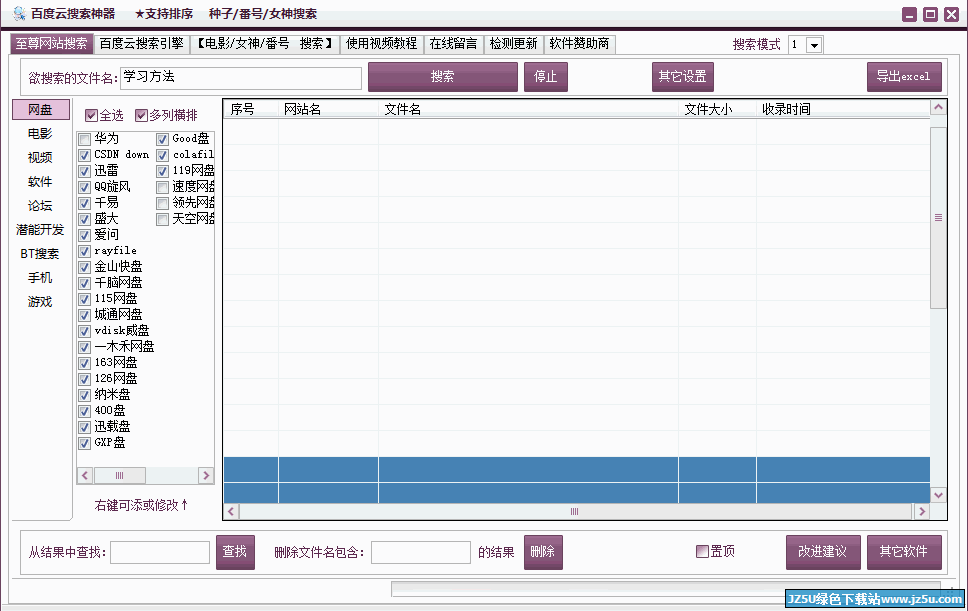This screenshot has height=611, width=968.
Task: Click the results table's left scroll arrow
Action: pyautogui.click(x=232, y=511)
